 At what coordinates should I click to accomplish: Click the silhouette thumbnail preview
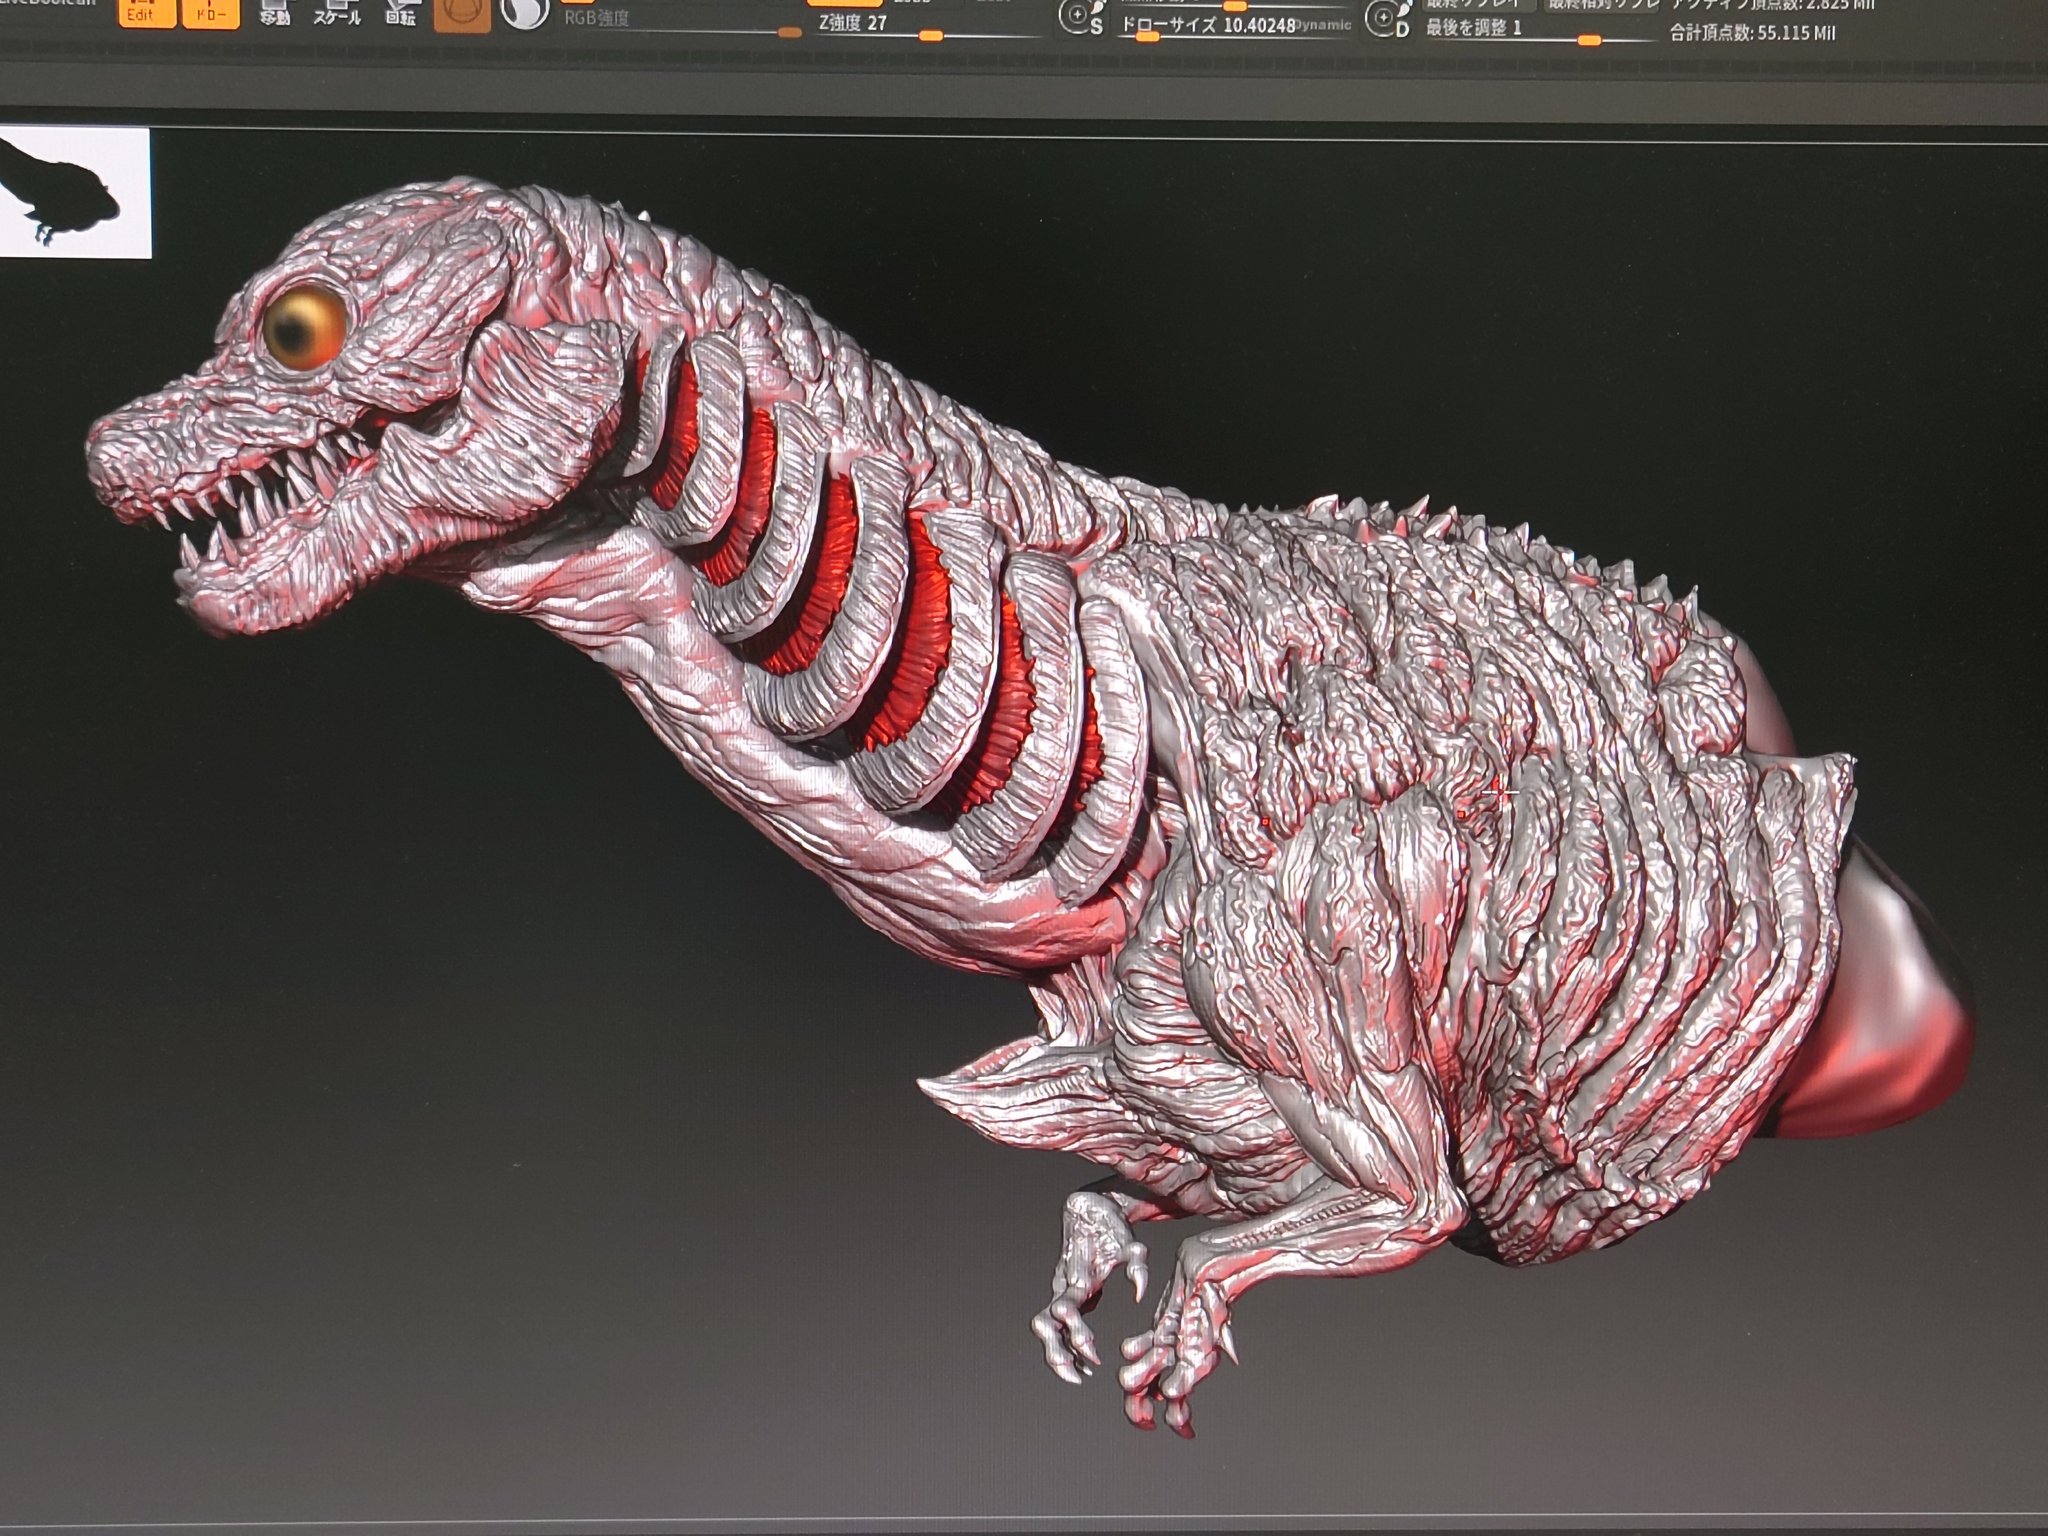[x=74, y=192]
